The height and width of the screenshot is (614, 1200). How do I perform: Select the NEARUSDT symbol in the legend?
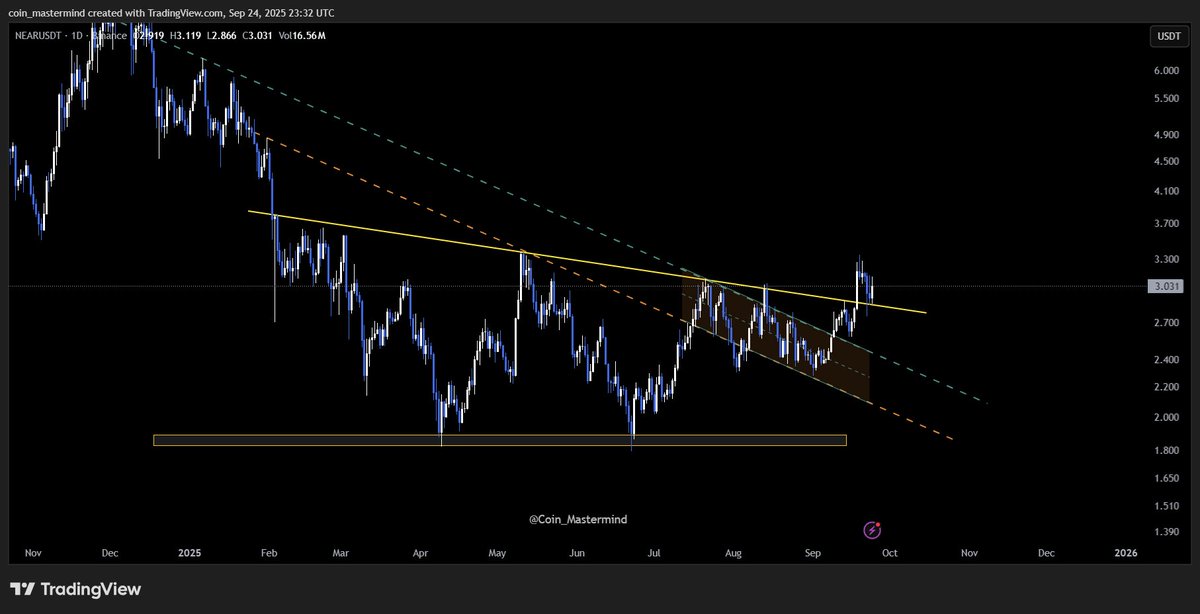[x=38, y=36]
